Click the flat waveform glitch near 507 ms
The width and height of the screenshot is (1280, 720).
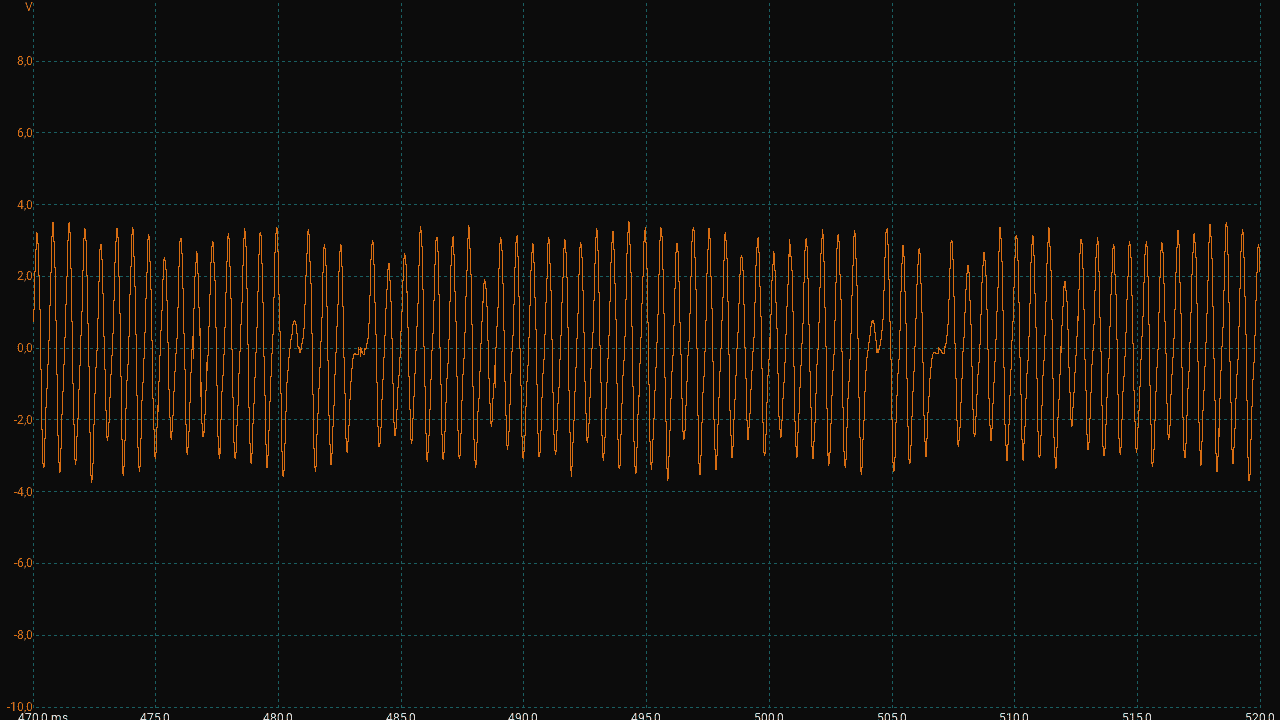(938, 351)
